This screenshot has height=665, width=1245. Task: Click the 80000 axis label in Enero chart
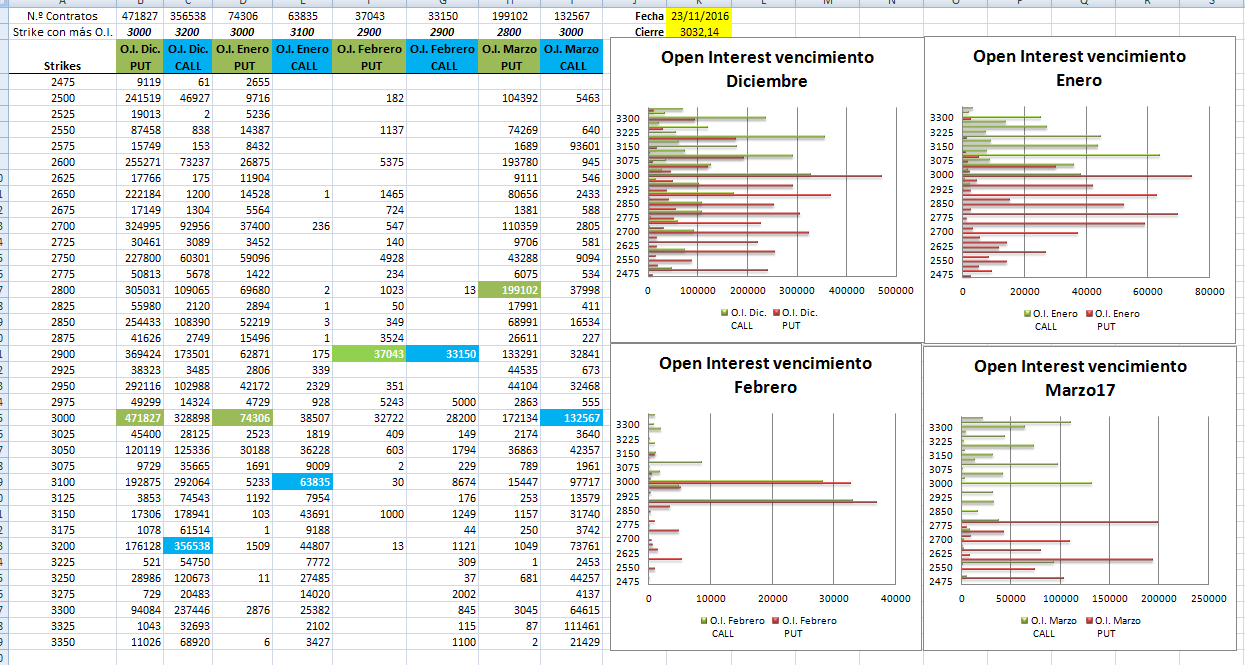(1210, 291)
